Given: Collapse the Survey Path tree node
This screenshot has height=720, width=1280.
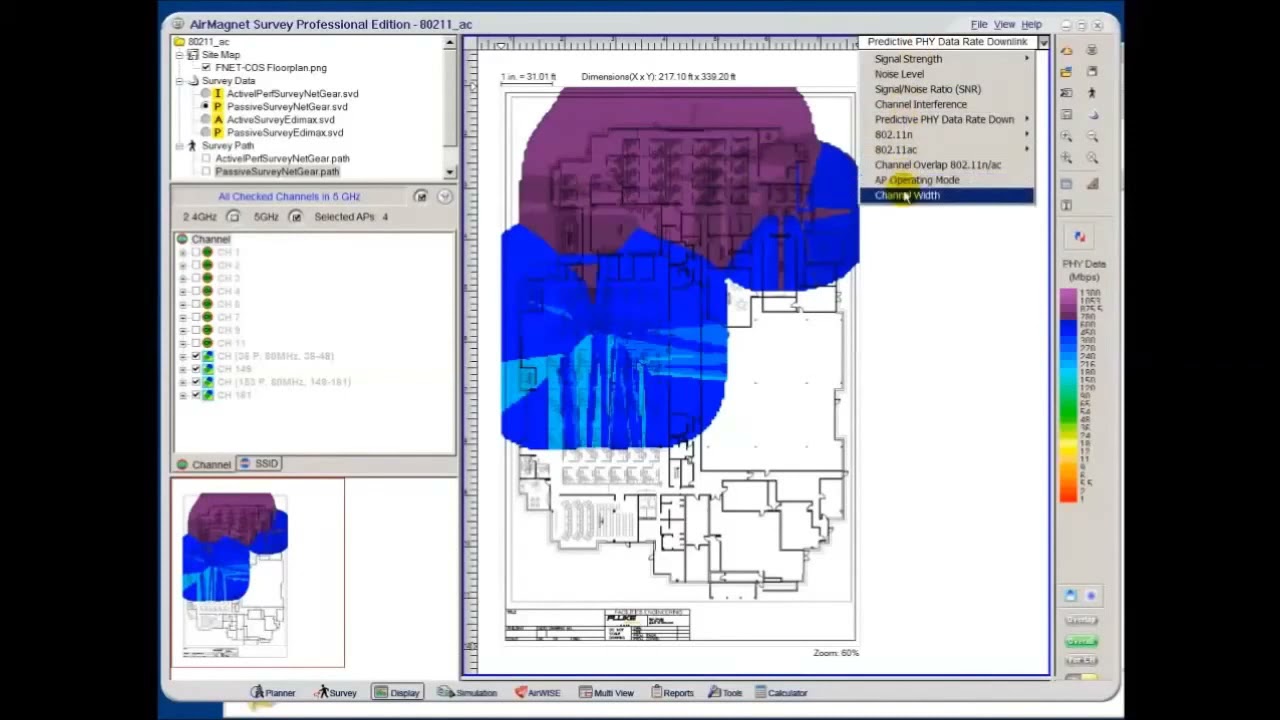Looking at the screenshot, I should coord(181,146).
